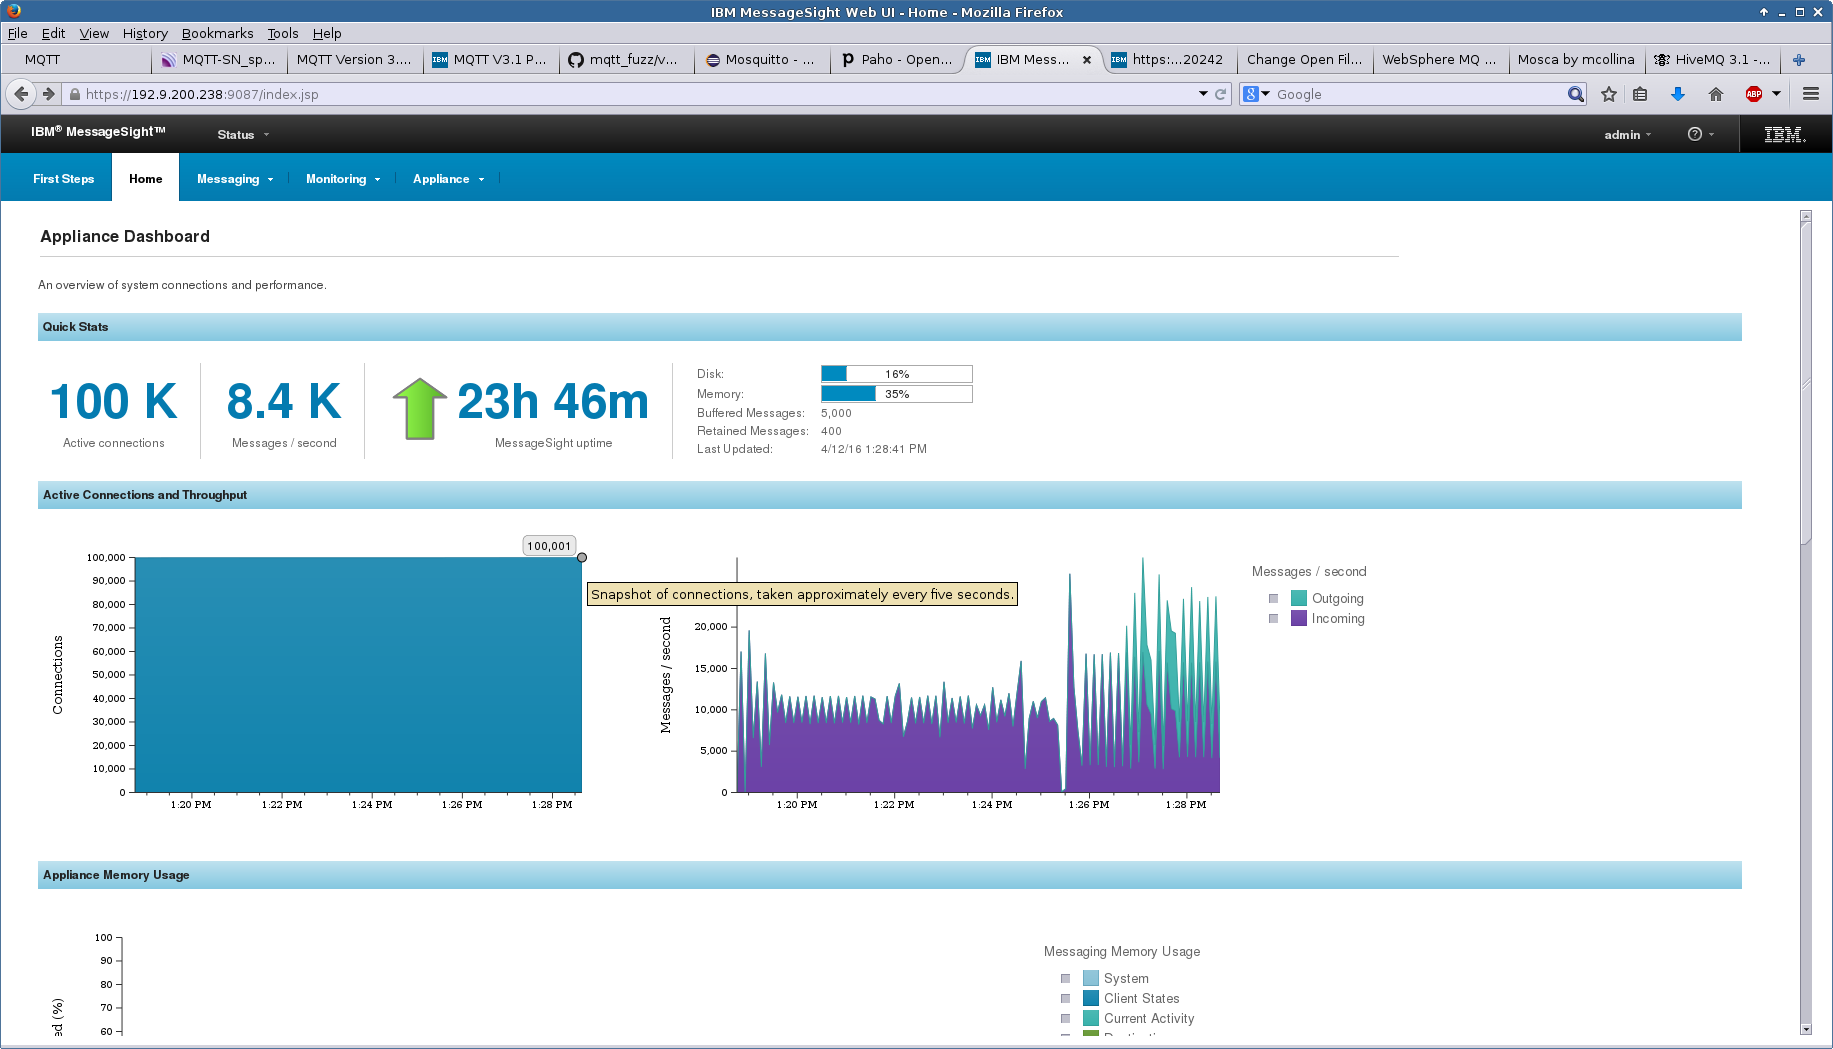Screen dimensions: 1833x1049
Task: Expand the Monitoring dropdown menu
Action: pyautogui.click(x=342, y=179)
